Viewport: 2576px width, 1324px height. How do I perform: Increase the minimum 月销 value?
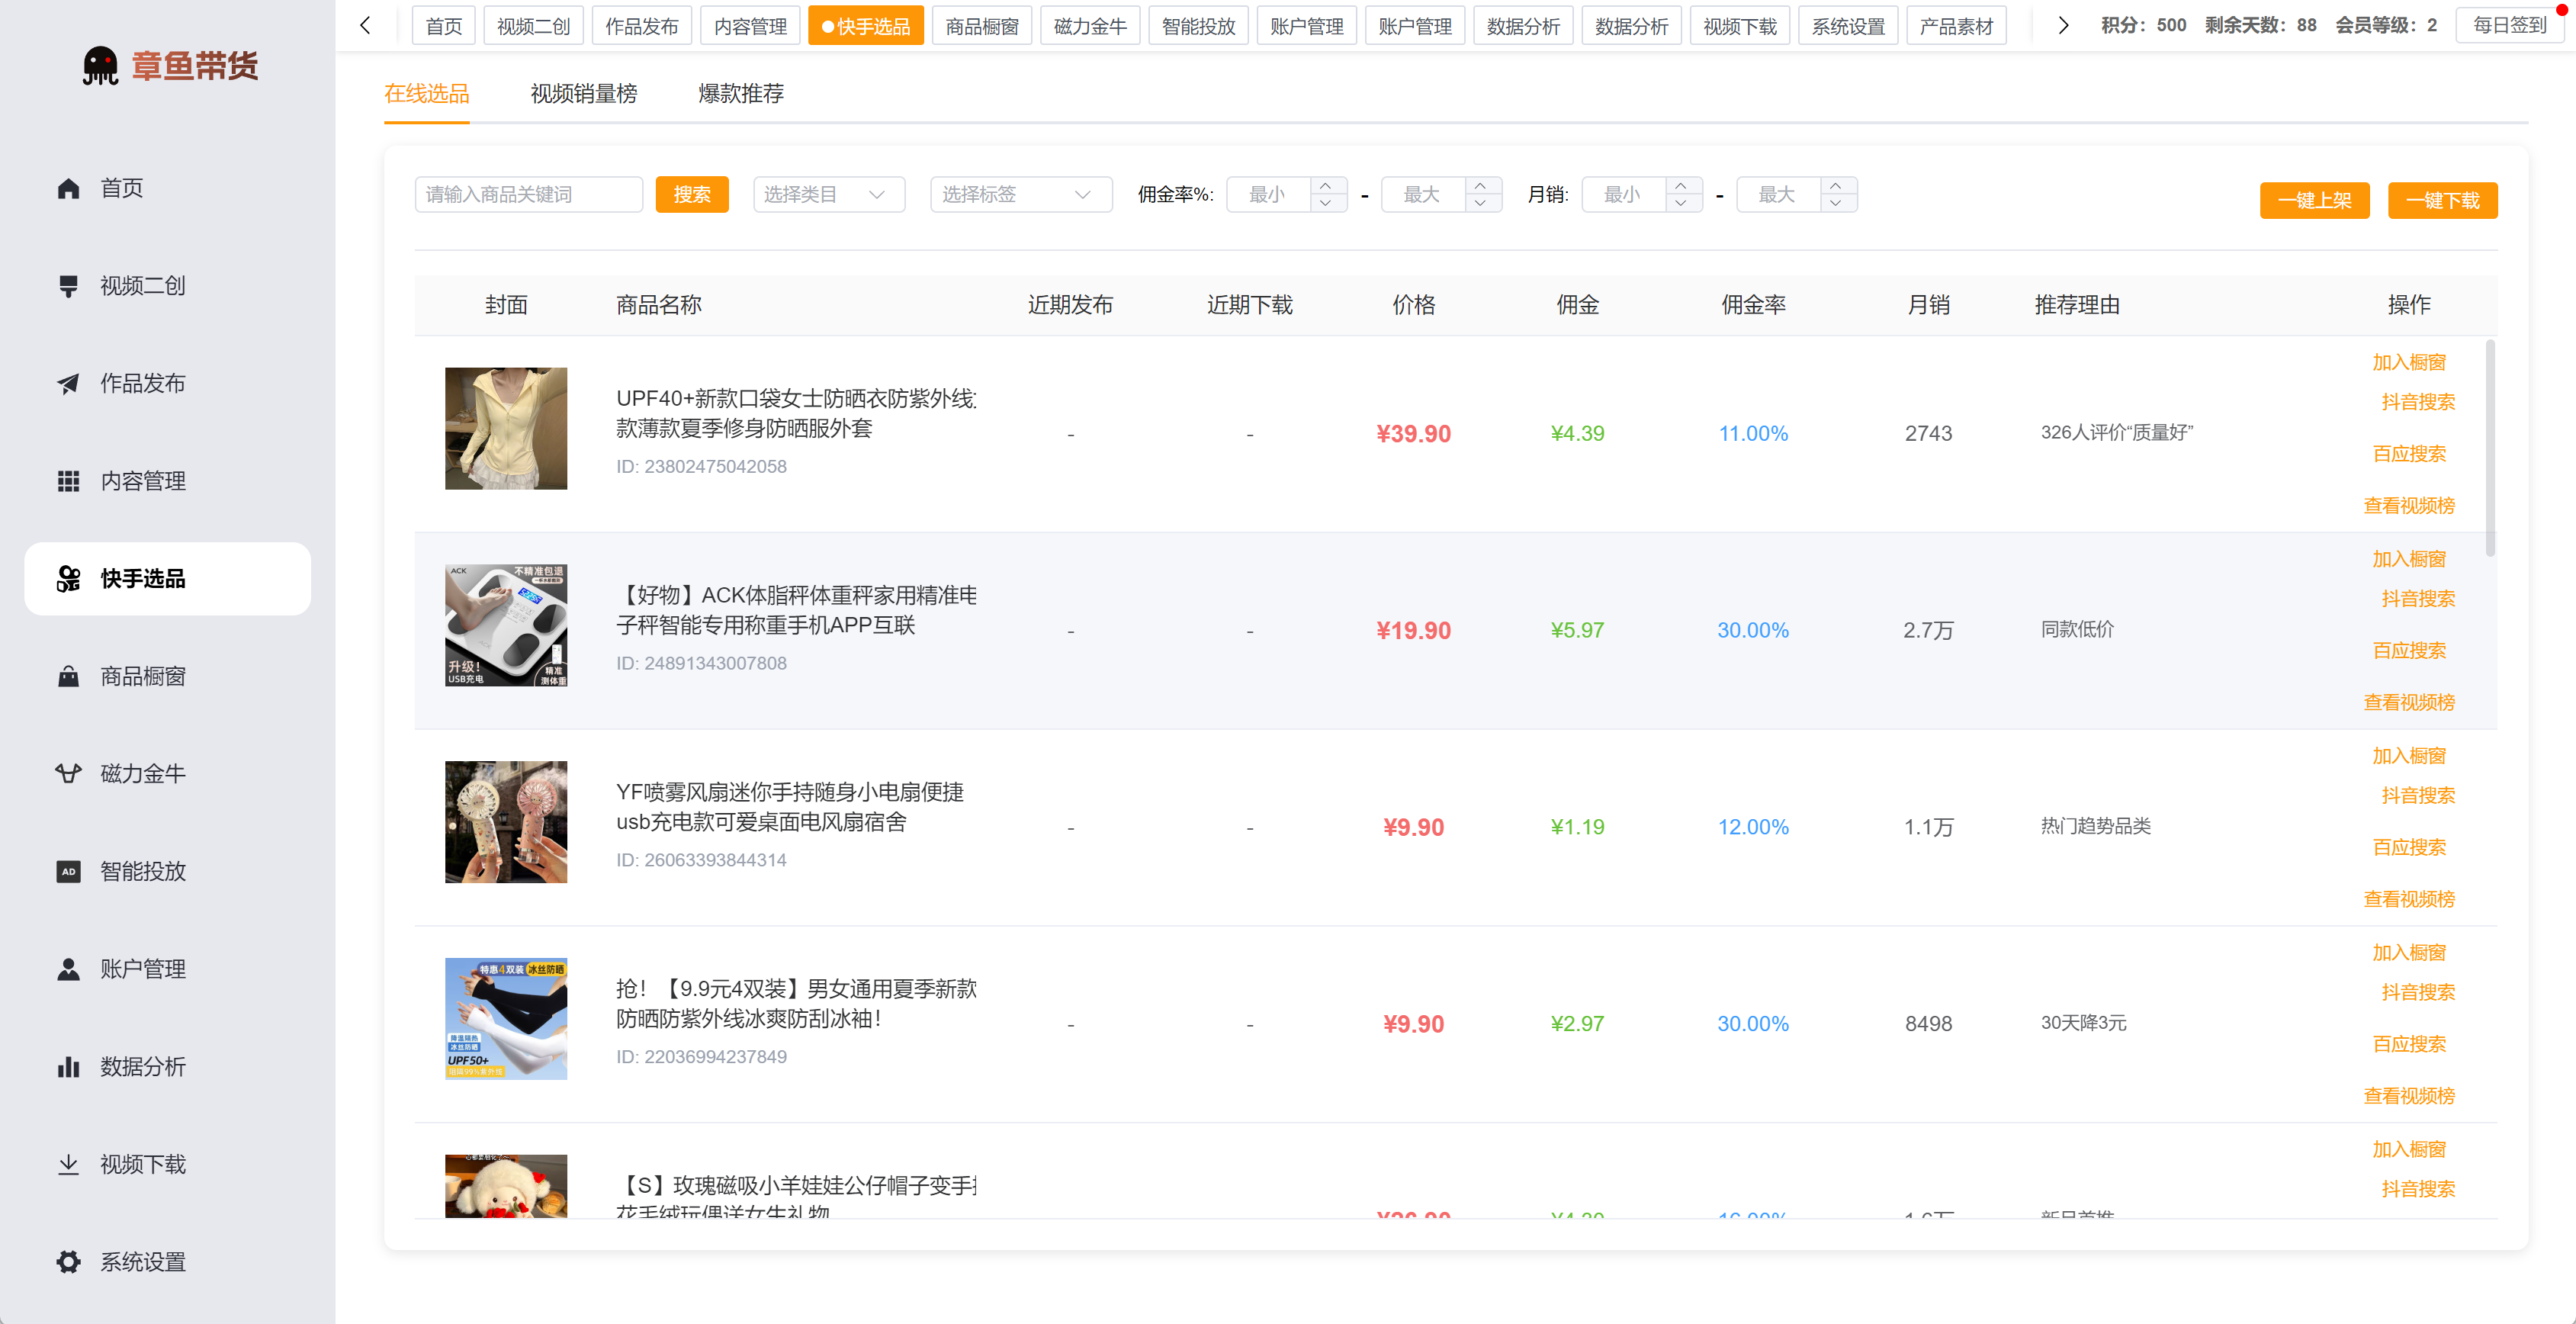click(1681, 186)
